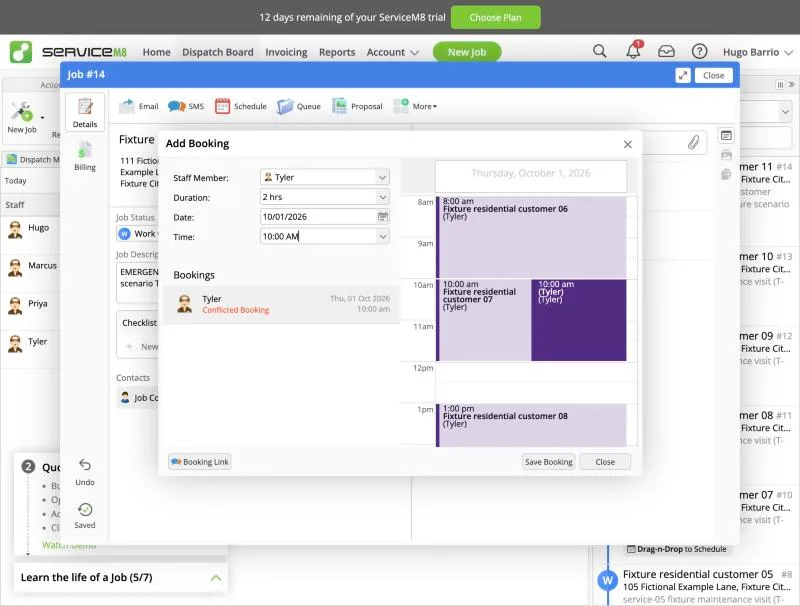This screenshot has width=800, height=606.
Task: Open the inbox tray icon
Action: (x=666, y=52)
